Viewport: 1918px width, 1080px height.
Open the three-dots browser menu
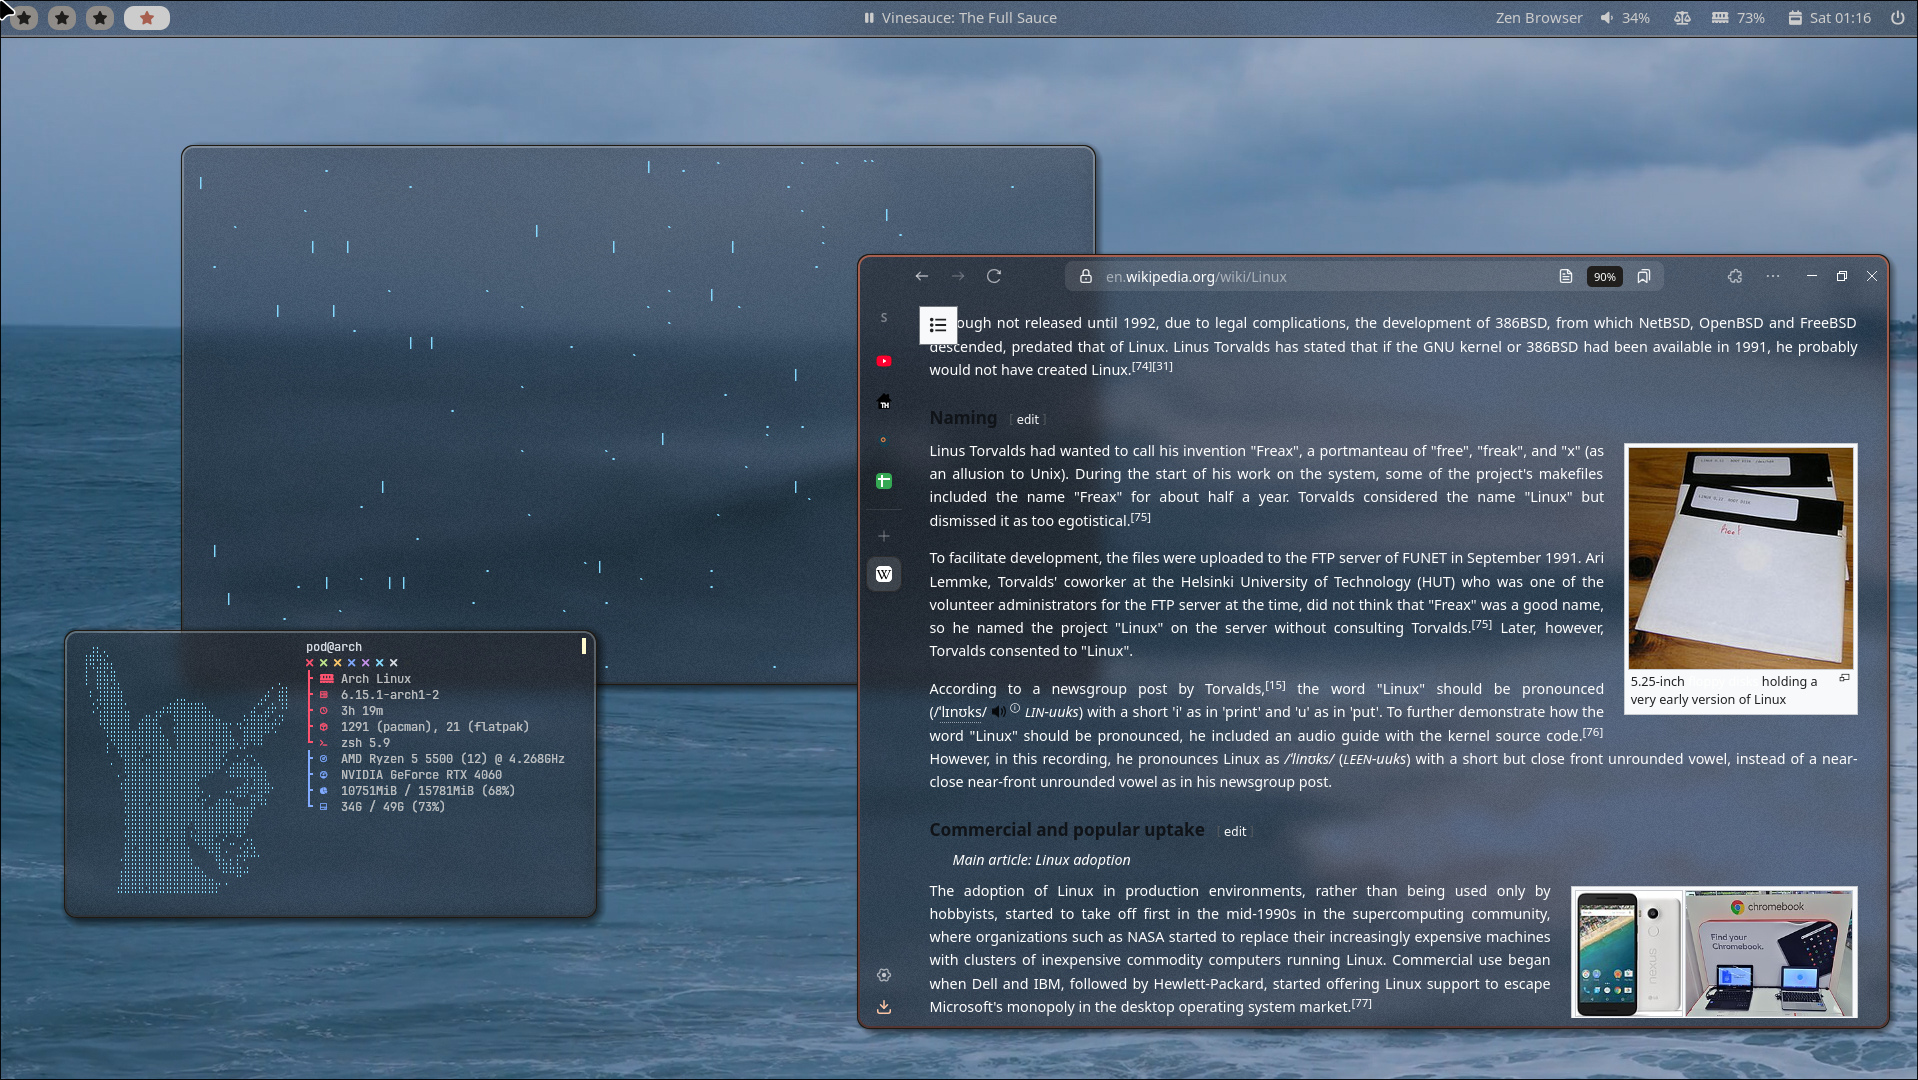[1772, 277]
